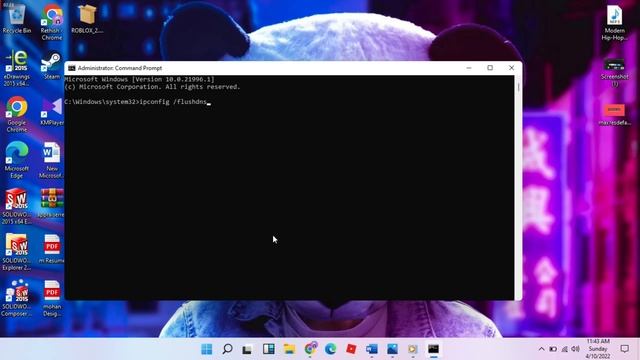Click the Microsoft Windows version line text
This screenshot has height=360, width=640.
139,79
